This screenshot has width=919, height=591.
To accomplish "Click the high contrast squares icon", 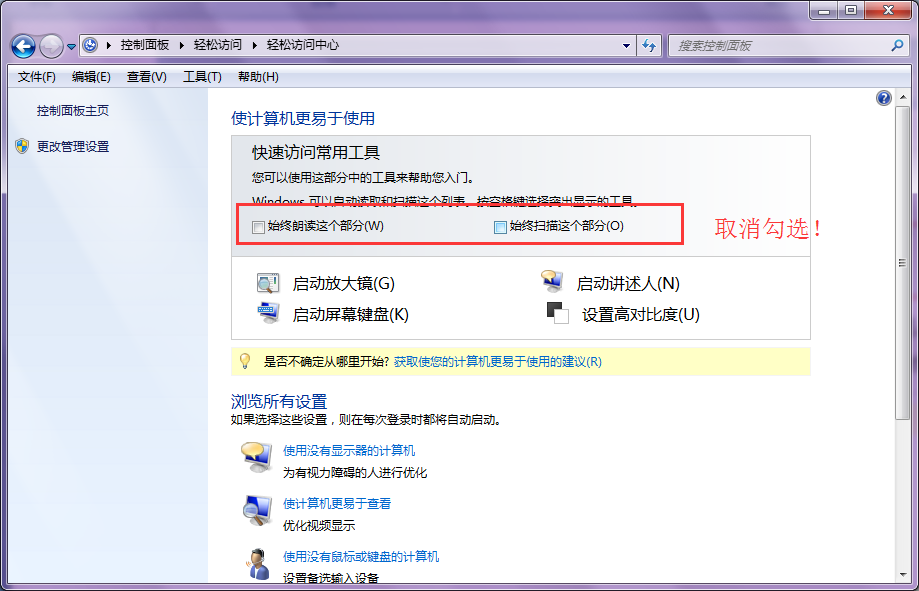I will [557, 313].
